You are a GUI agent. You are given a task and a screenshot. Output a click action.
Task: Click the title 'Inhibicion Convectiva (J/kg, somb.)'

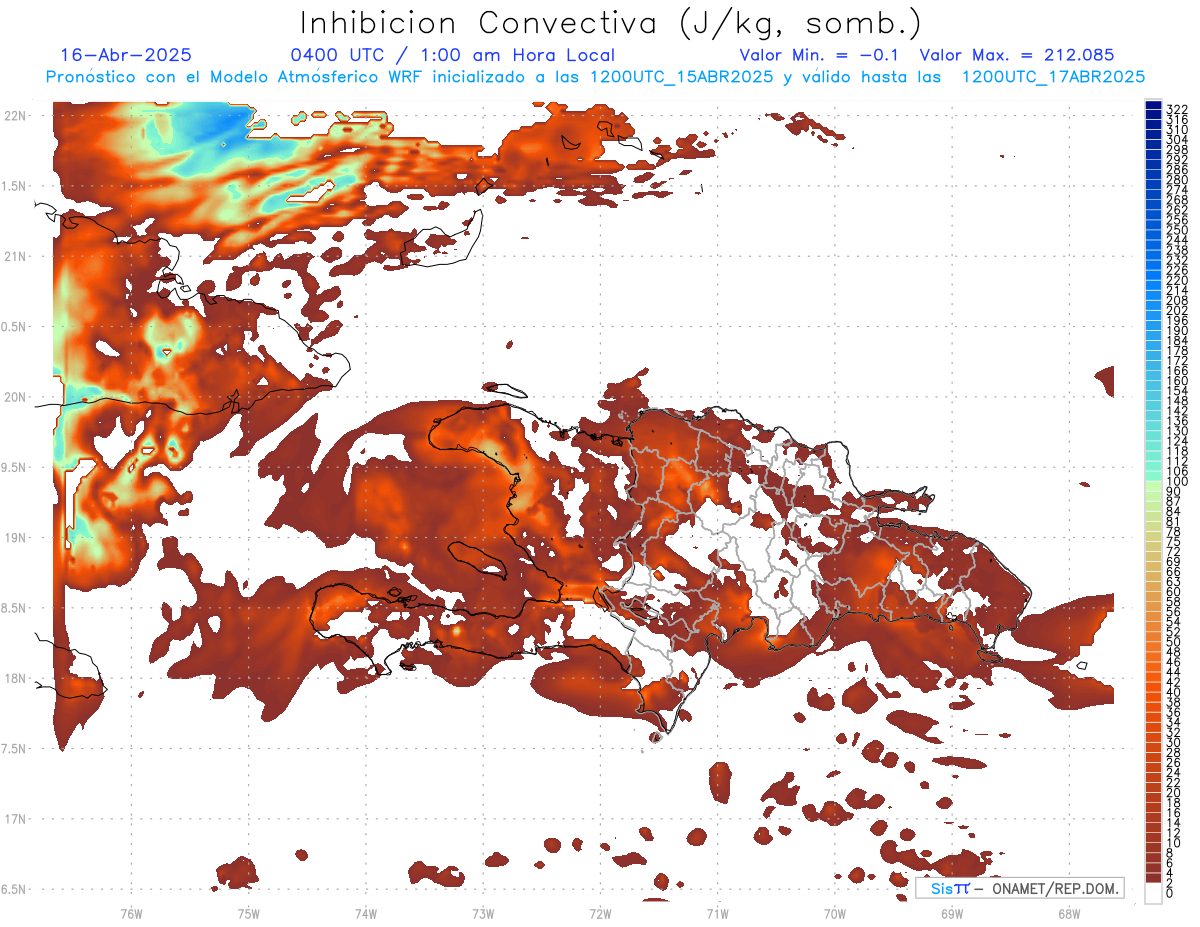click(610, 23)
